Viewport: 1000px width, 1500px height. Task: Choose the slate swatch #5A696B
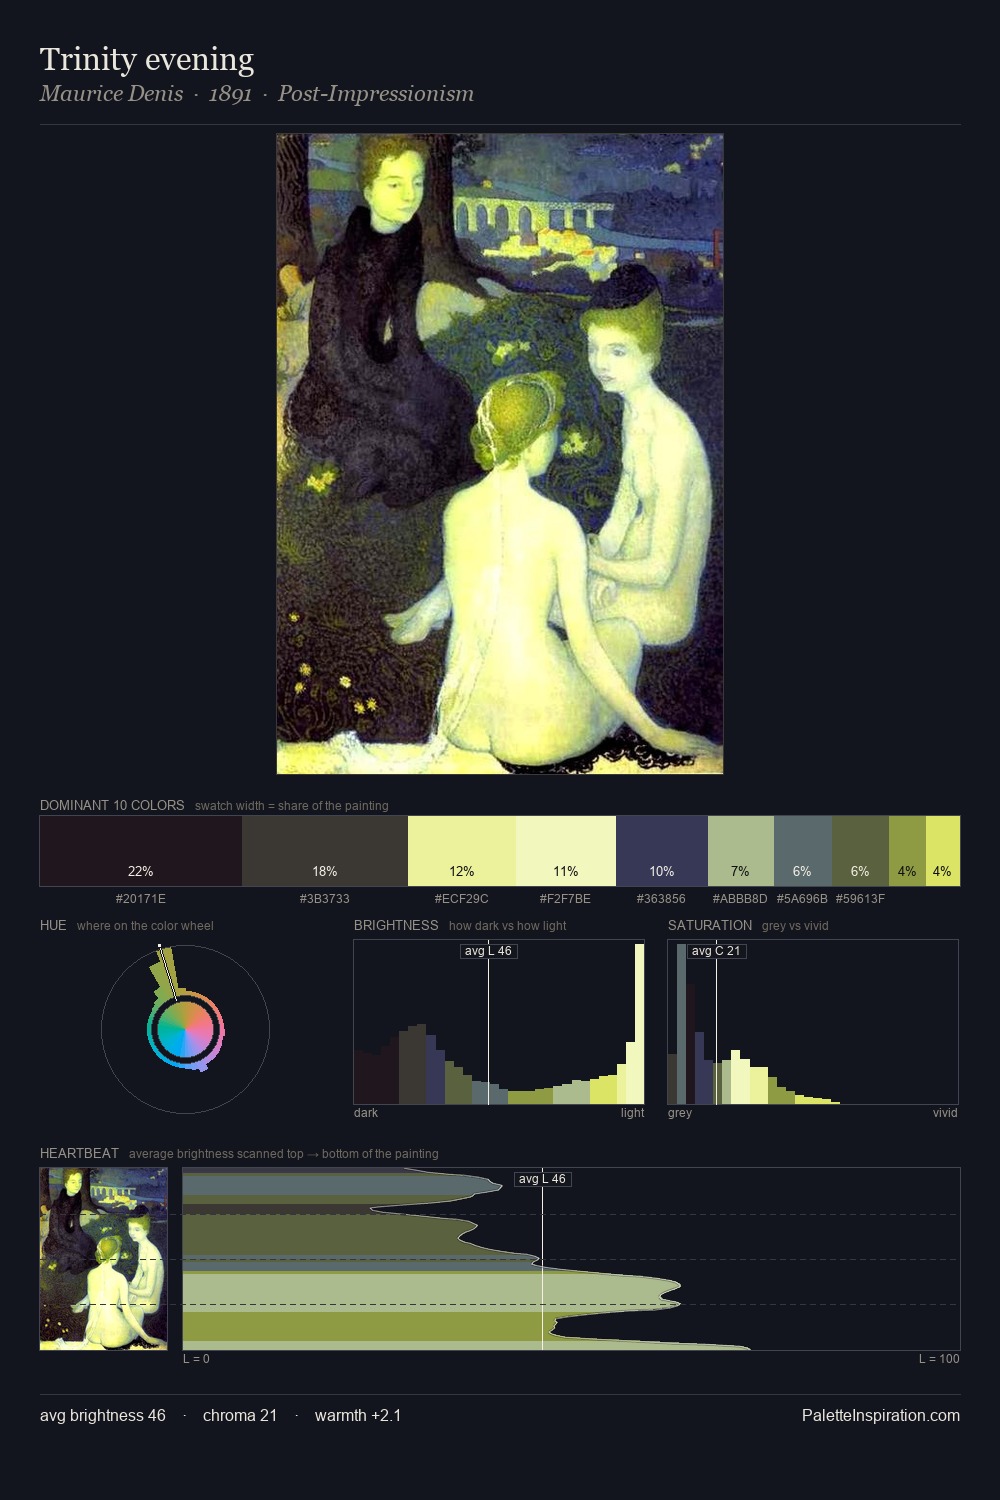[803, 851]
